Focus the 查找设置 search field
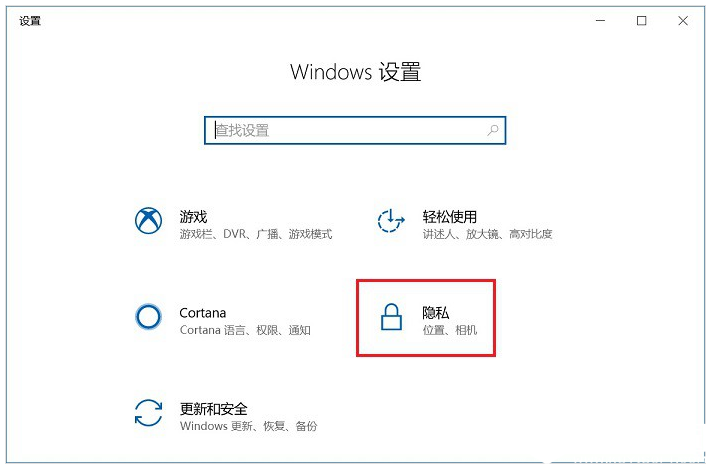This screenshot has width=713, height=471. (355, 130)
